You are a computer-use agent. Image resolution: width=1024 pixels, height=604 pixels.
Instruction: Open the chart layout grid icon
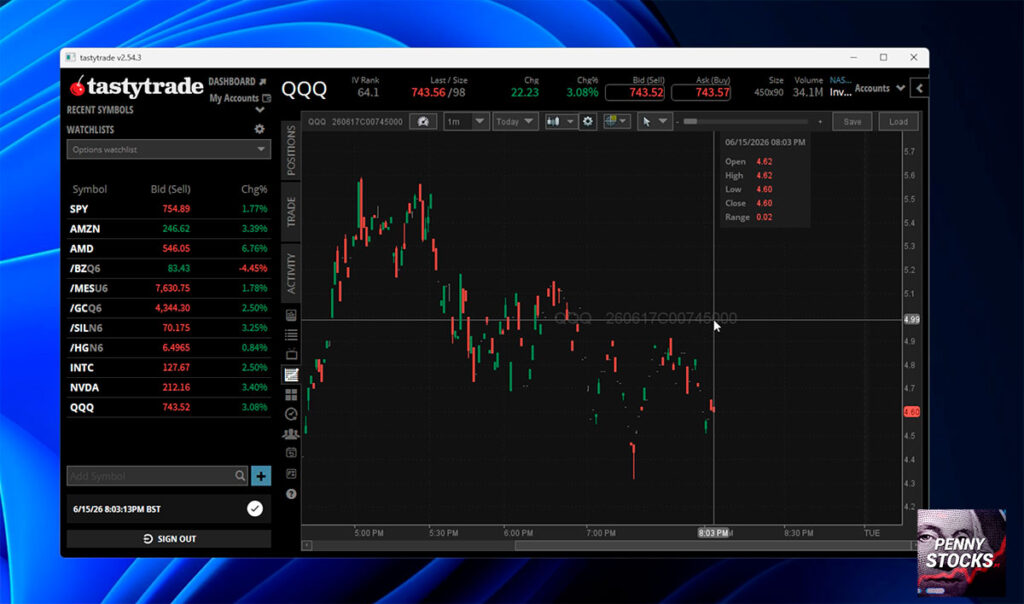(611, 121)
